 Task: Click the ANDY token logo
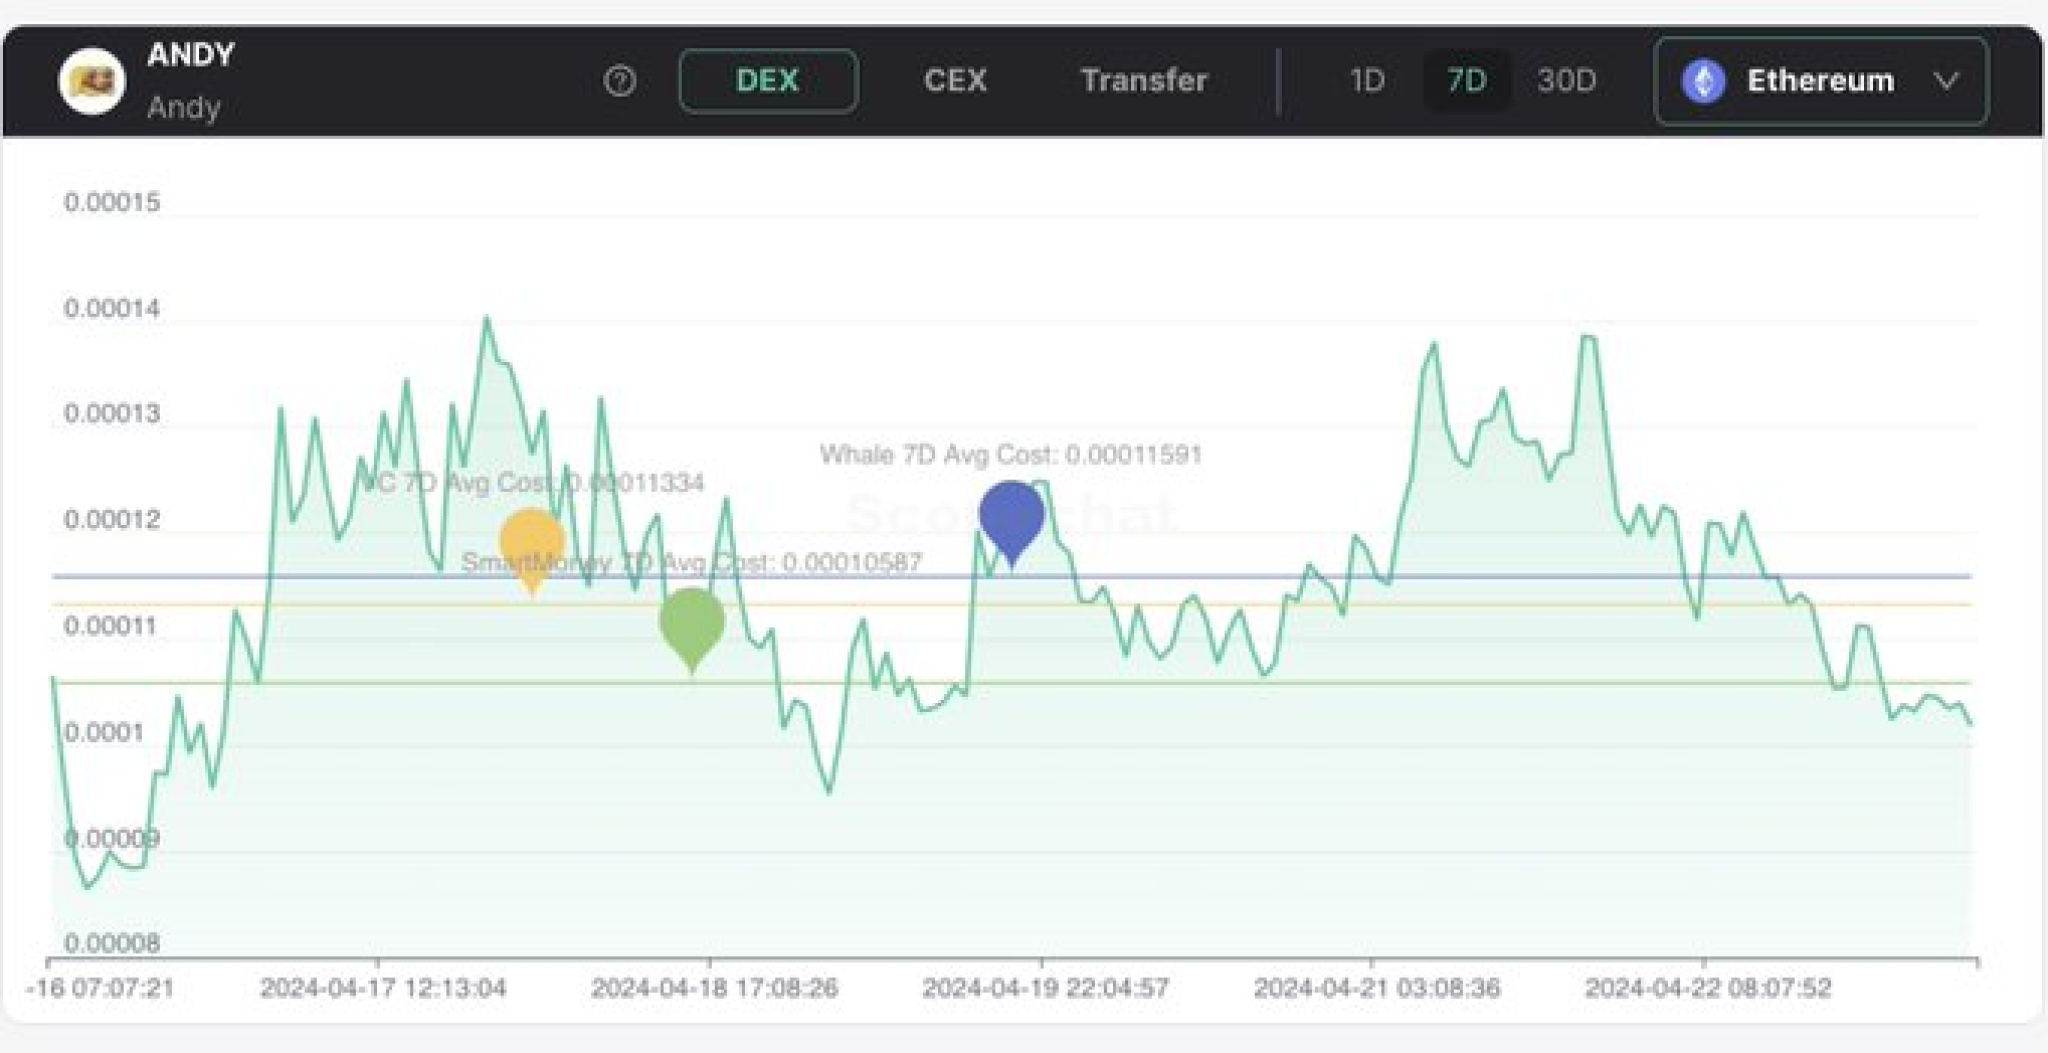92,81
